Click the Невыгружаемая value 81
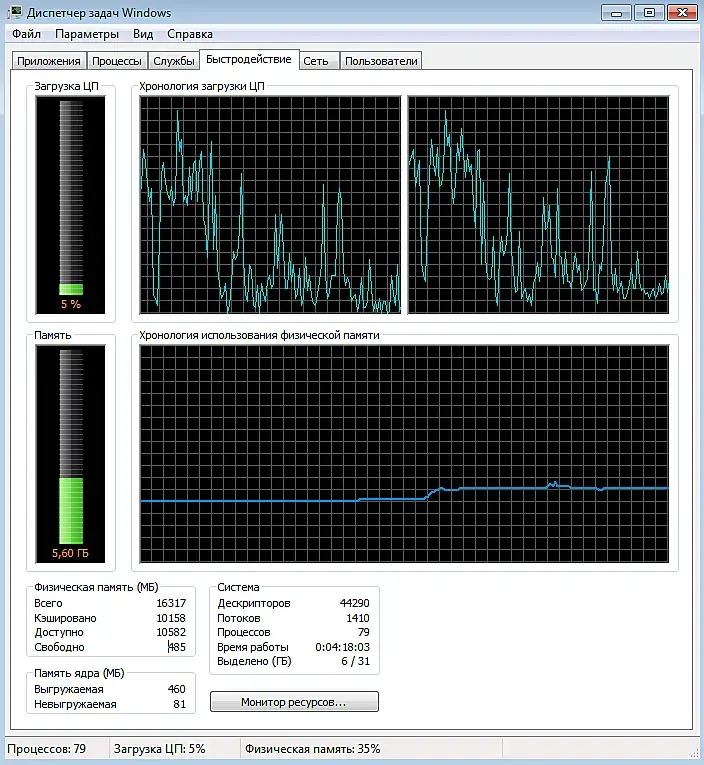Image resolution: width=704 pixels, height=765 pixels. tap(180, 704)
